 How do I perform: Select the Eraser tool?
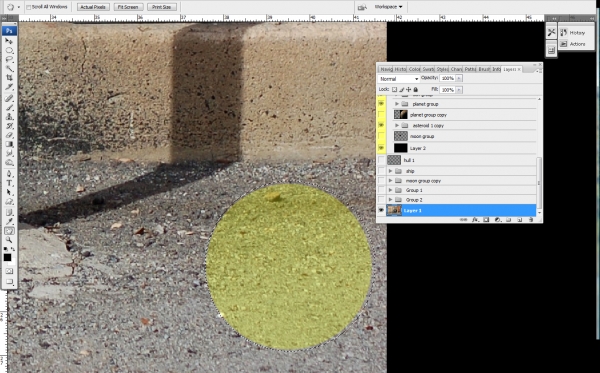9,135
